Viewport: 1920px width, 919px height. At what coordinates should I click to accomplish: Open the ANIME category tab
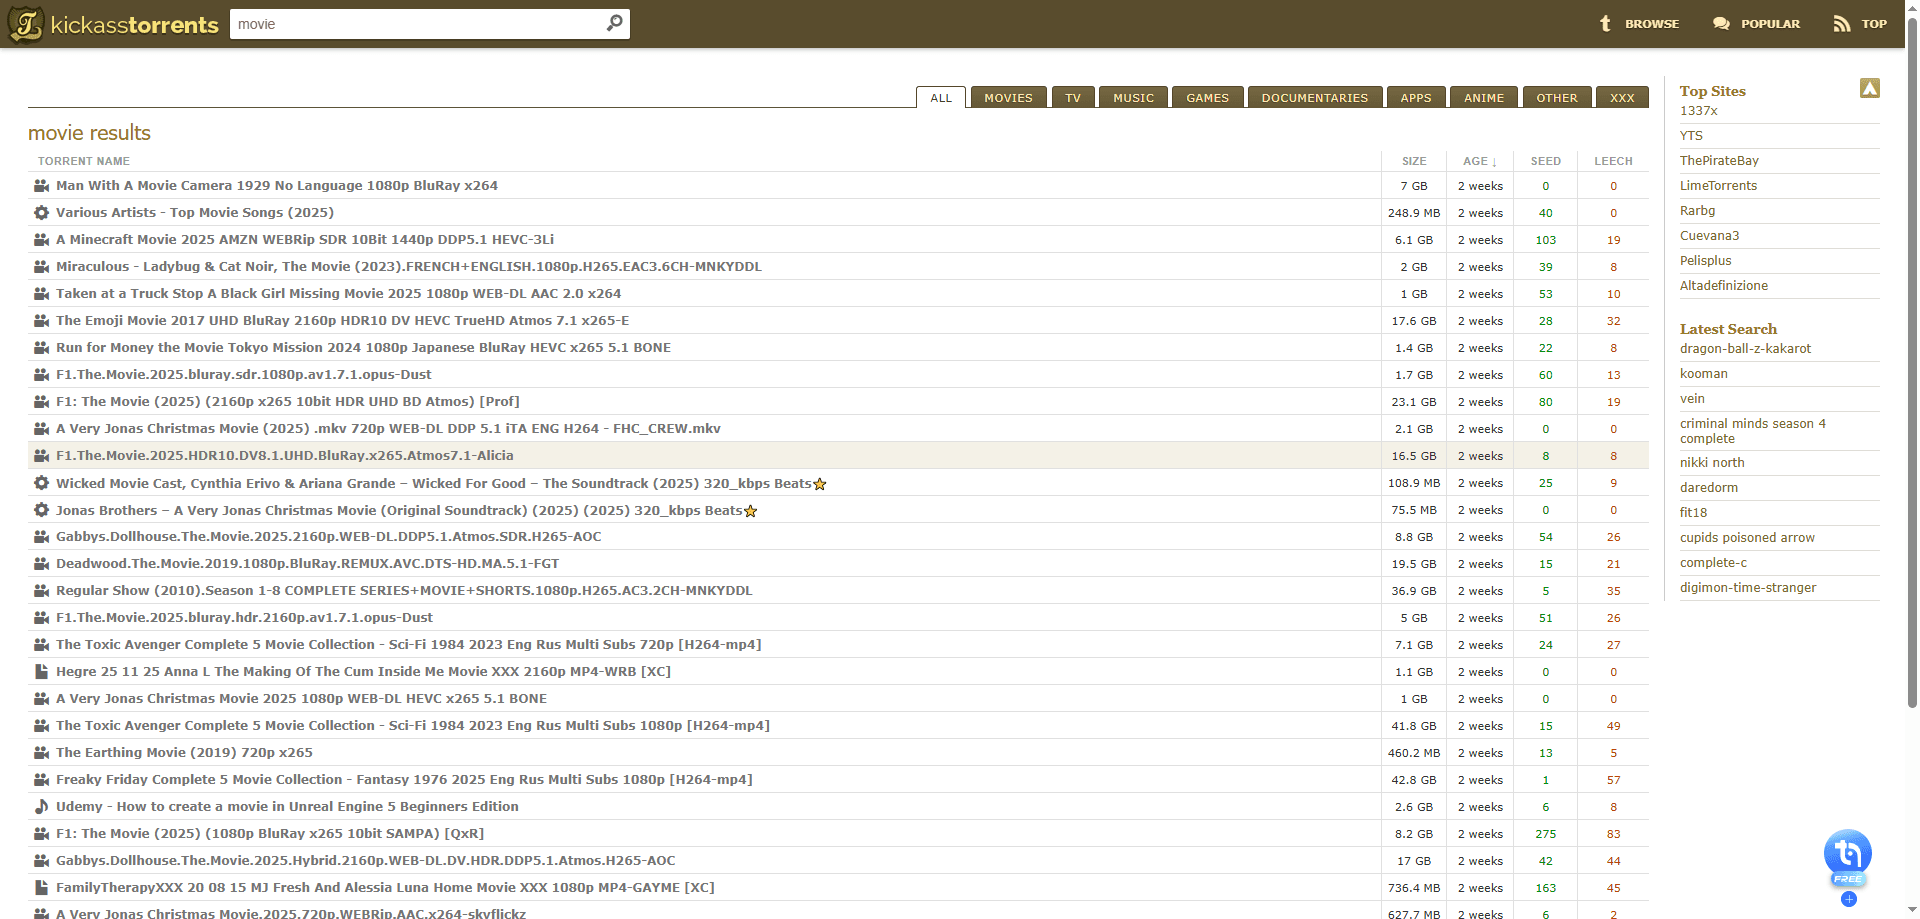pyautogui.click(x=1483, y=98)
